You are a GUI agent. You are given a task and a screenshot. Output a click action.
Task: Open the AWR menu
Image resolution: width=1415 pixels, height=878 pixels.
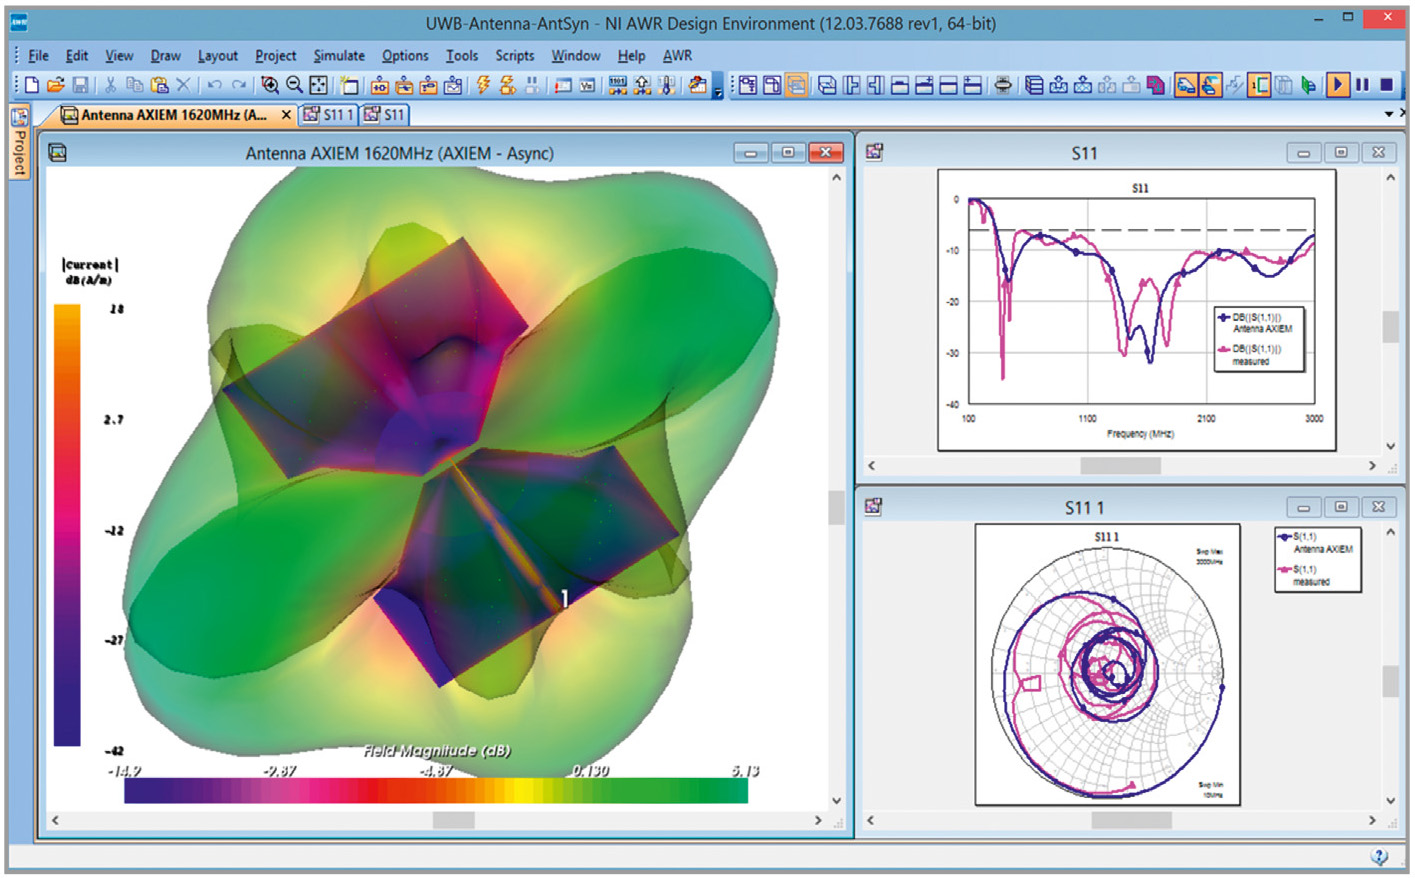tap(677, 56)
